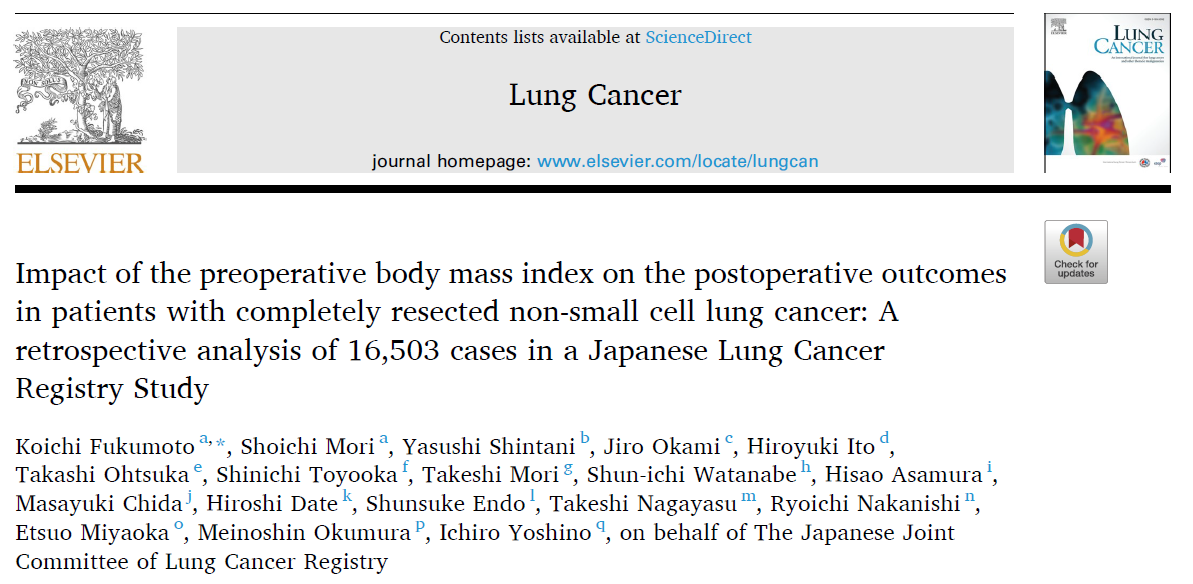Click the Elsevier tree logo

79,87
